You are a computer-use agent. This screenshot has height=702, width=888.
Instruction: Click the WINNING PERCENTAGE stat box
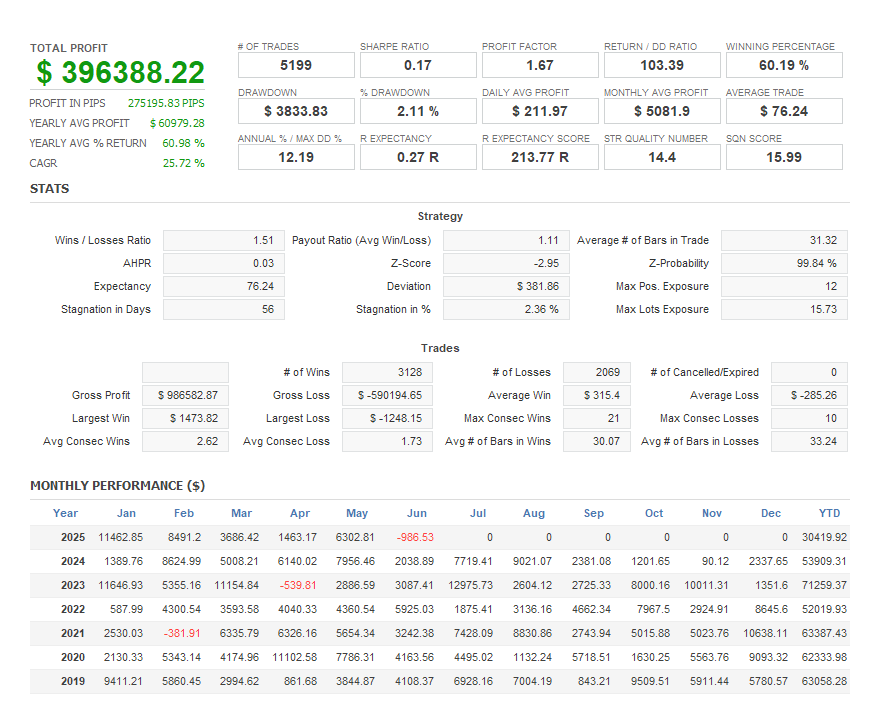[784, 64]
